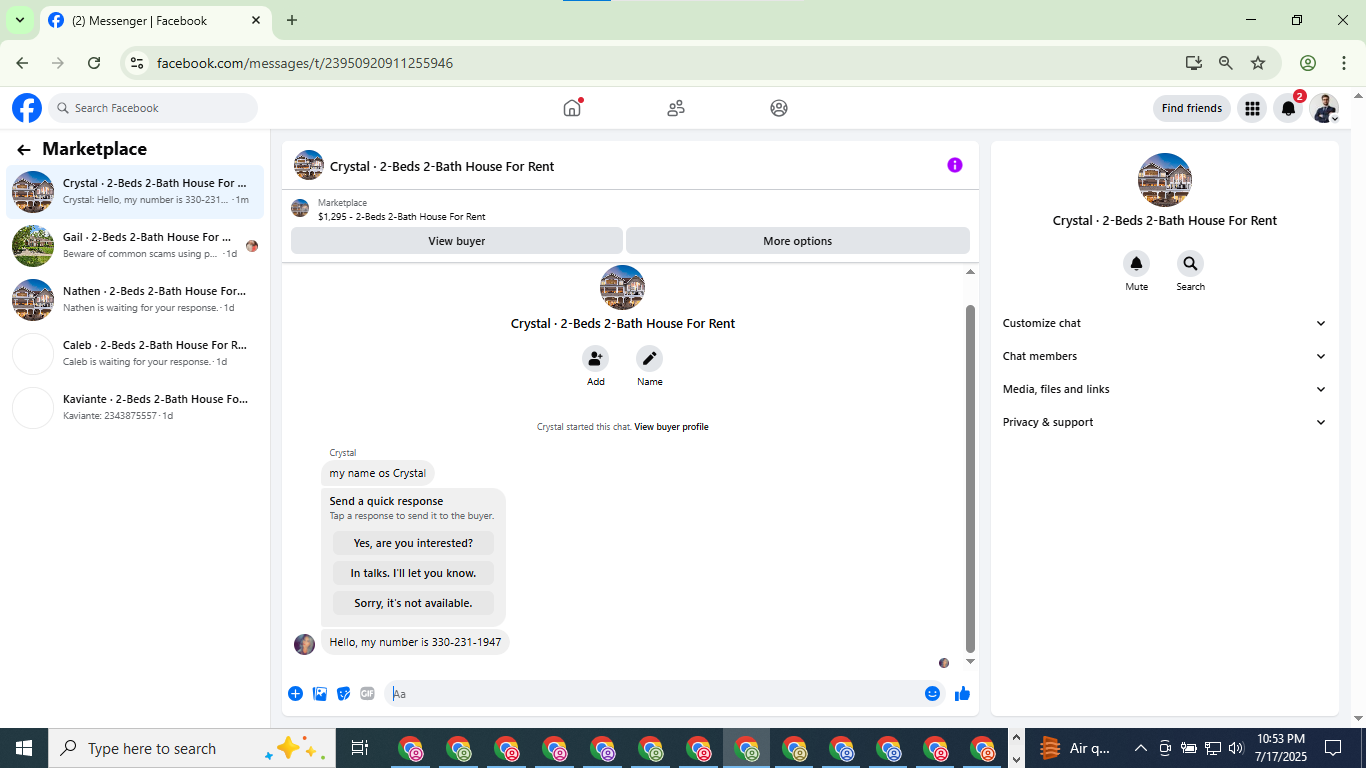The width and height of the screenshot is (1366, 768).
Task: Open the emoji picker in message box
Action: (932, 694)
